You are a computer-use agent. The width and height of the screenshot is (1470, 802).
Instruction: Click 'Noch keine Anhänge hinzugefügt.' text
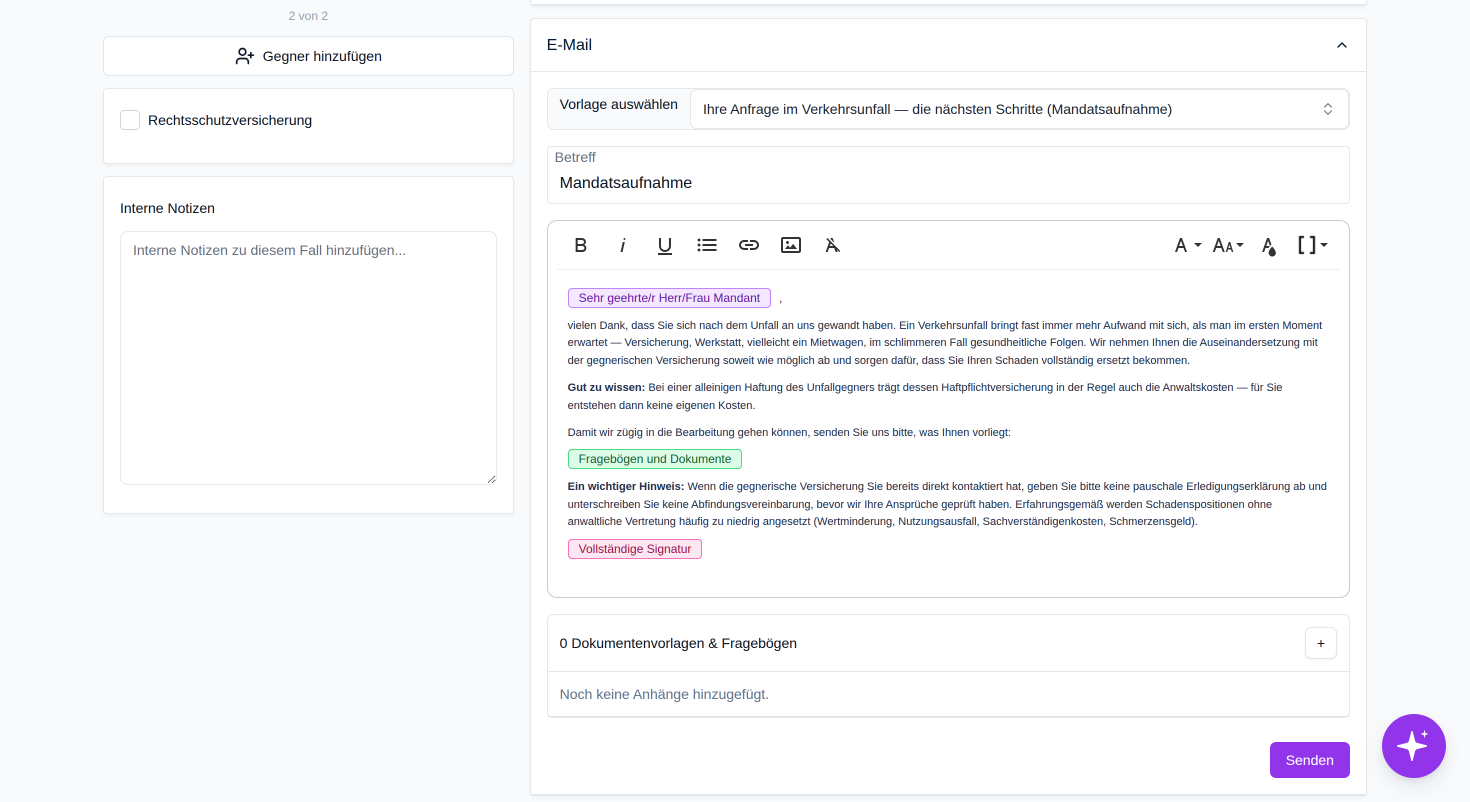pyautogui.click(x=664, y=694)
